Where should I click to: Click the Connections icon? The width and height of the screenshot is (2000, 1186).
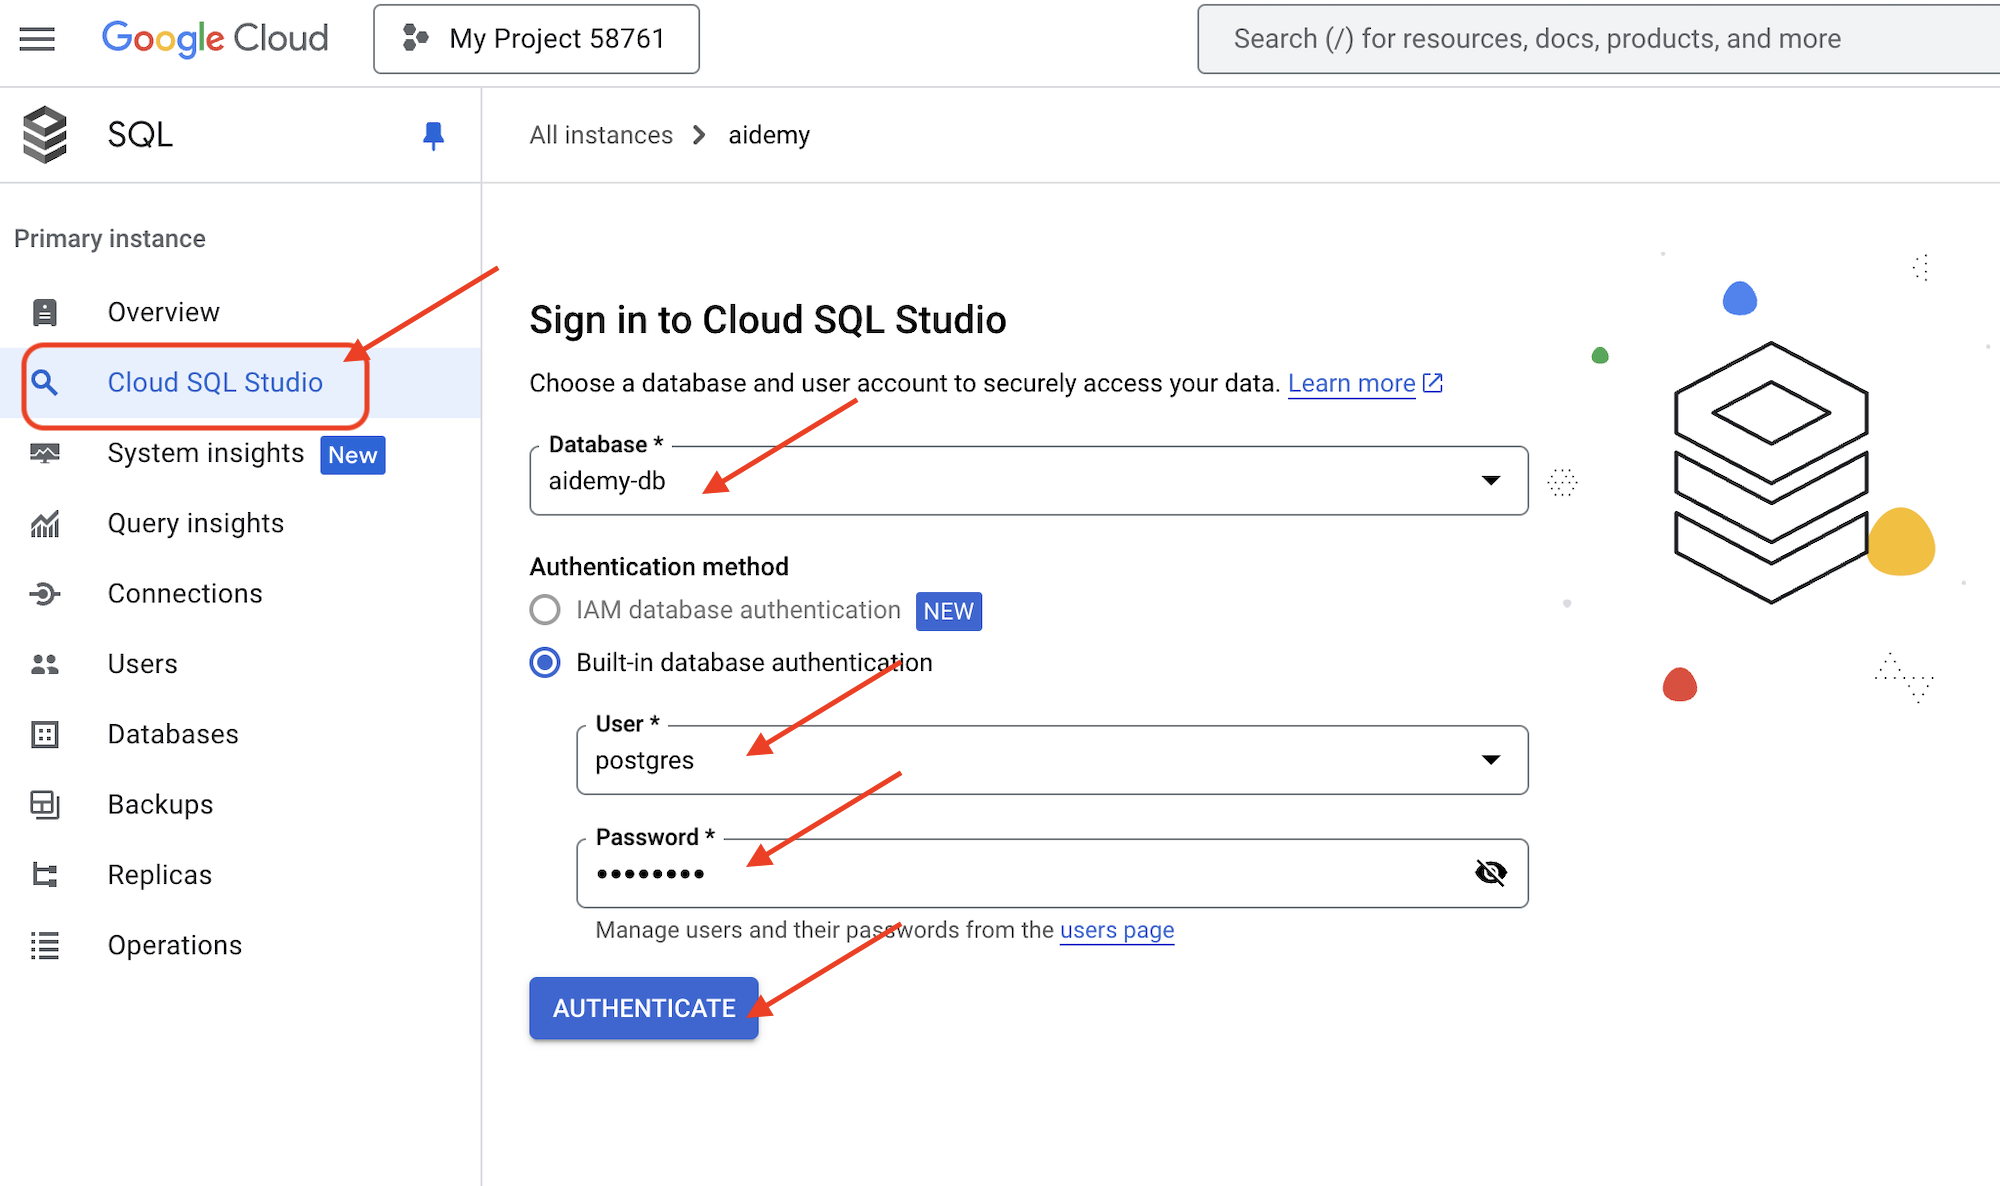pyautogui.click(x=47, y=592)
